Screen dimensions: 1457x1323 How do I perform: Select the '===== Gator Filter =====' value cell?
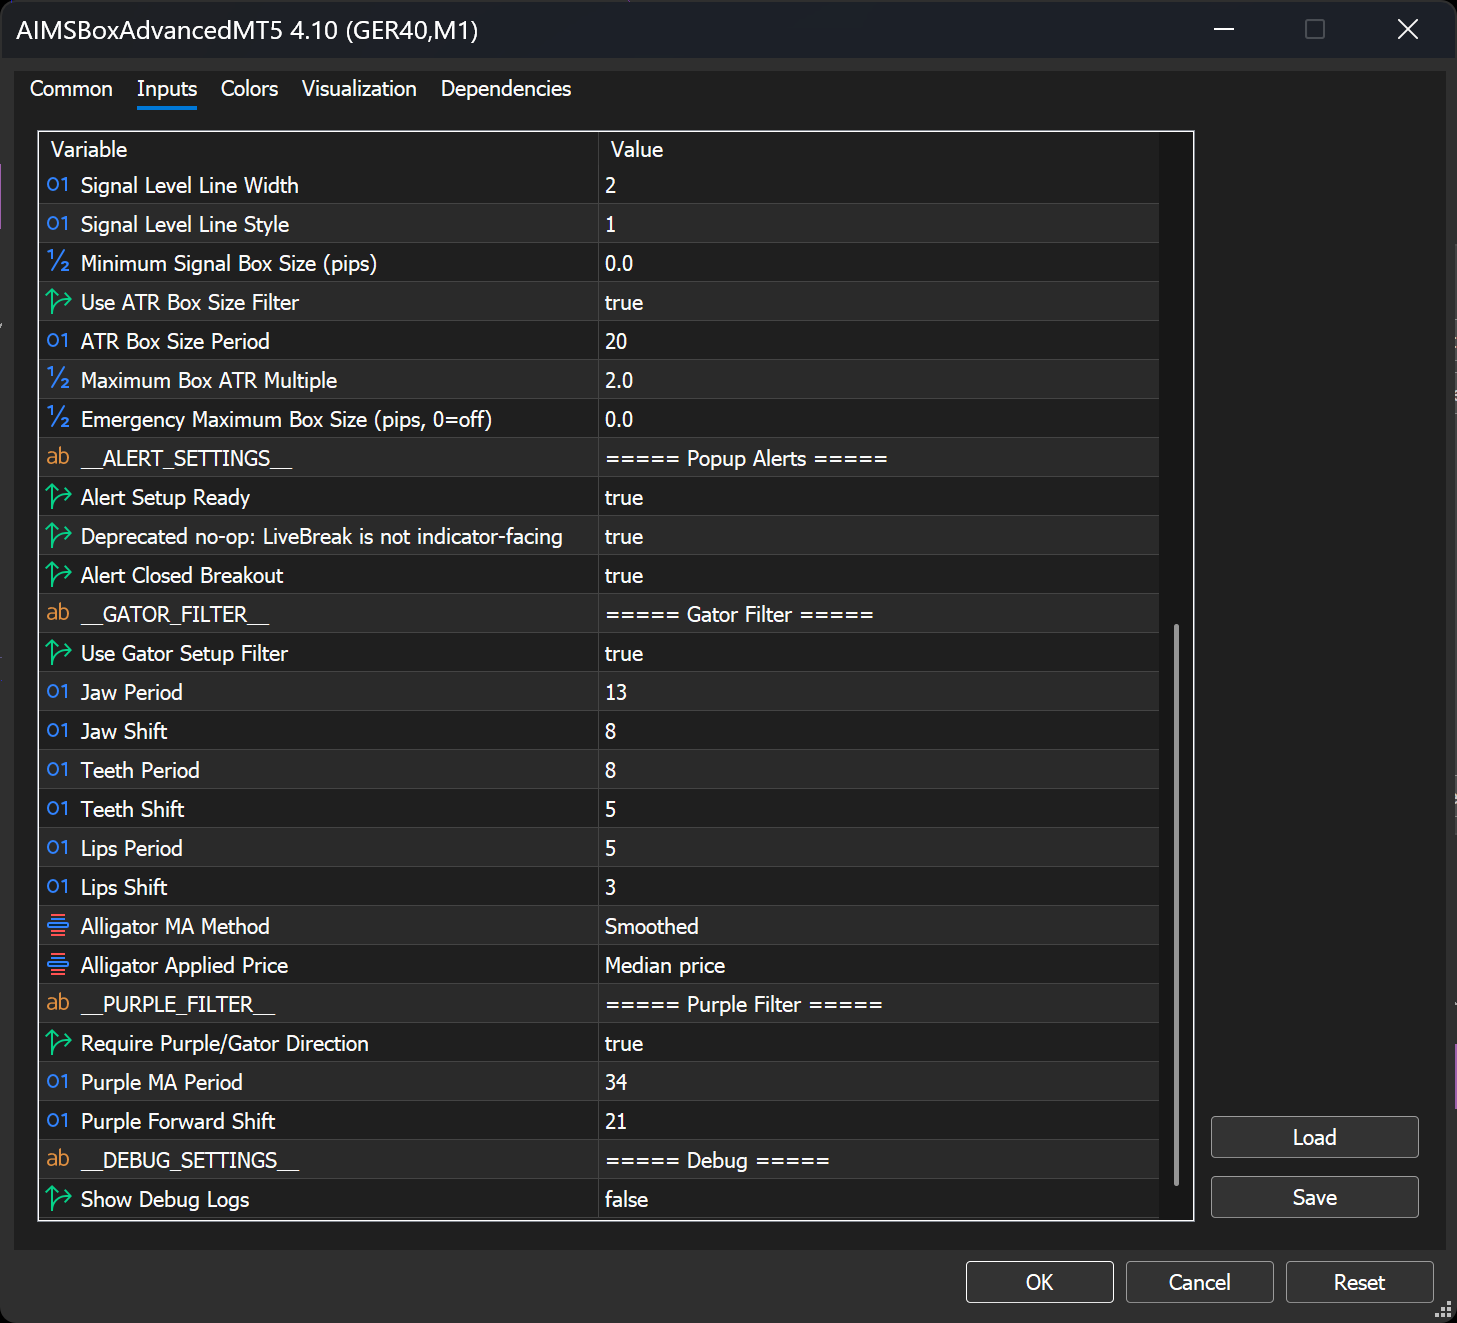[x=878, y=614]
